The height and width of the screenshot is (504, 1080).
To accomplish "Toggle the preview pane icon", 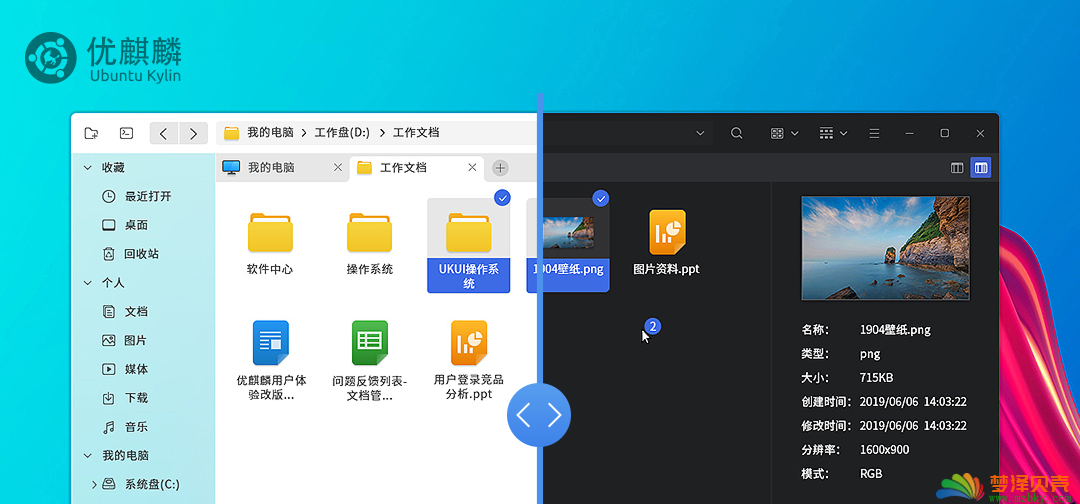I will [x=981, y=167].
